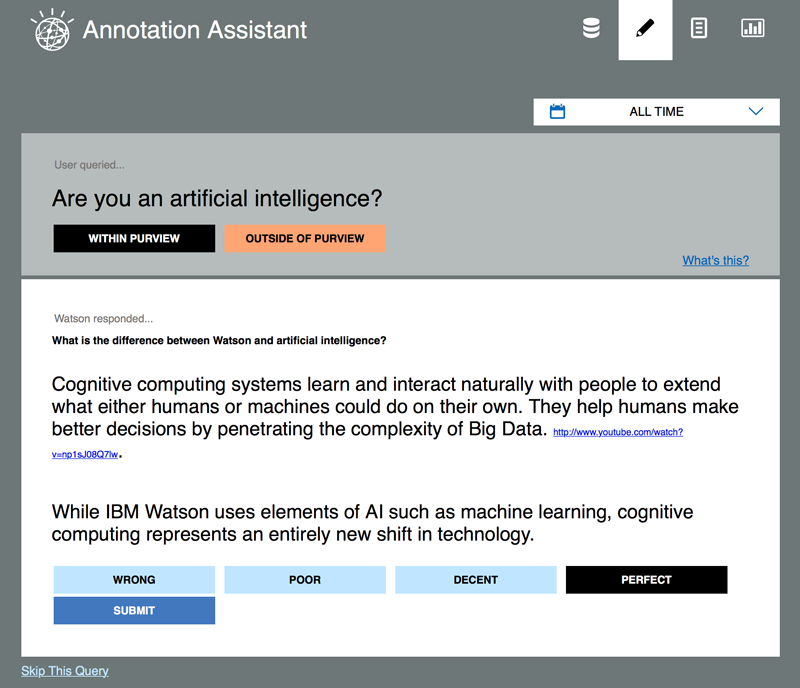The image size is (800, 688).
Task: Expand the time filter chevron arrow
Action: click(756, 112)
